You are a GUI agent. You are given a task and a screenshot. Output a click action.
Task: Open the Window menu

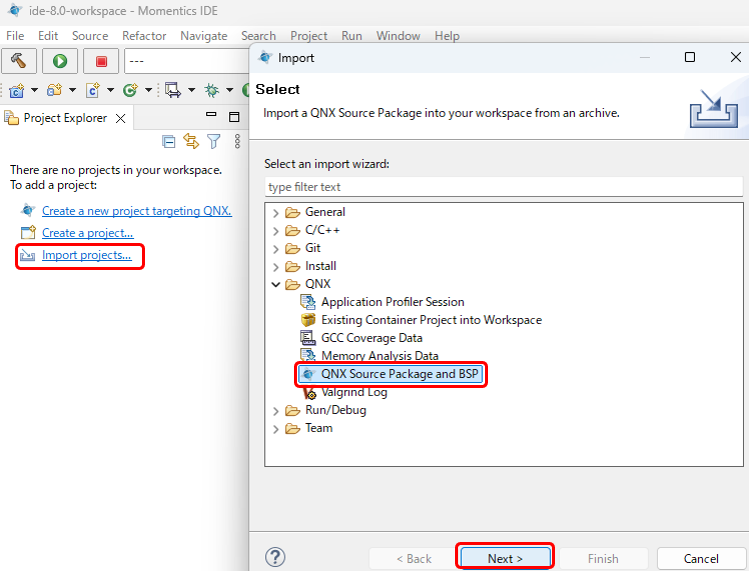point(398,36)
